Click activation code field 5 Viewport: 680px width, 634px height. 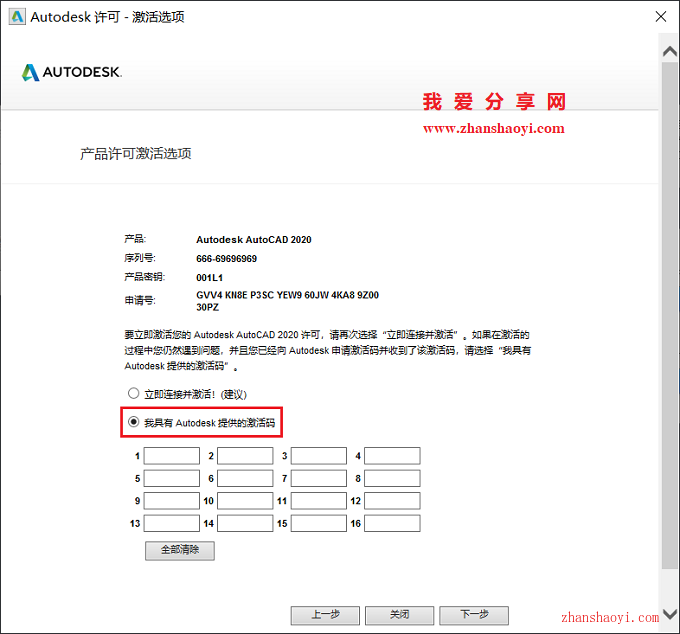172,478
